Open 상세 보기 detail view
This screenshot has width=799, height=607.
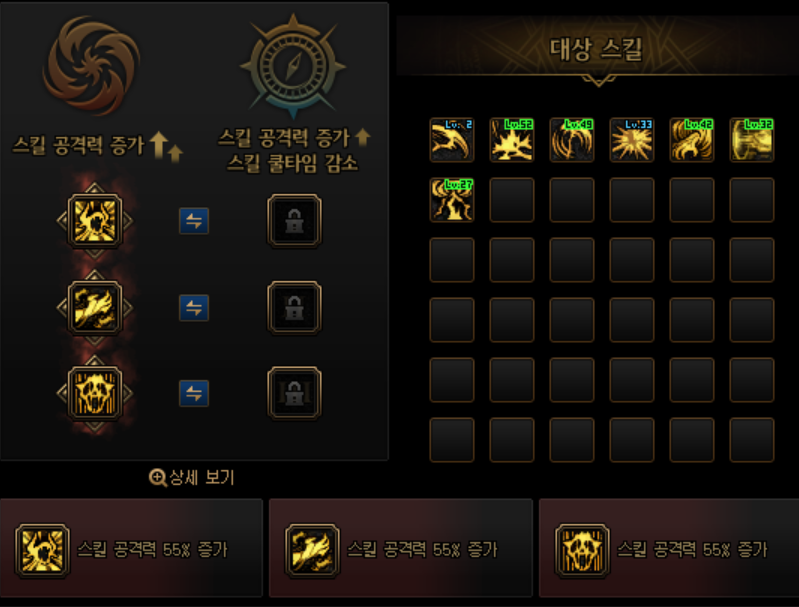(x=192, y=478)
